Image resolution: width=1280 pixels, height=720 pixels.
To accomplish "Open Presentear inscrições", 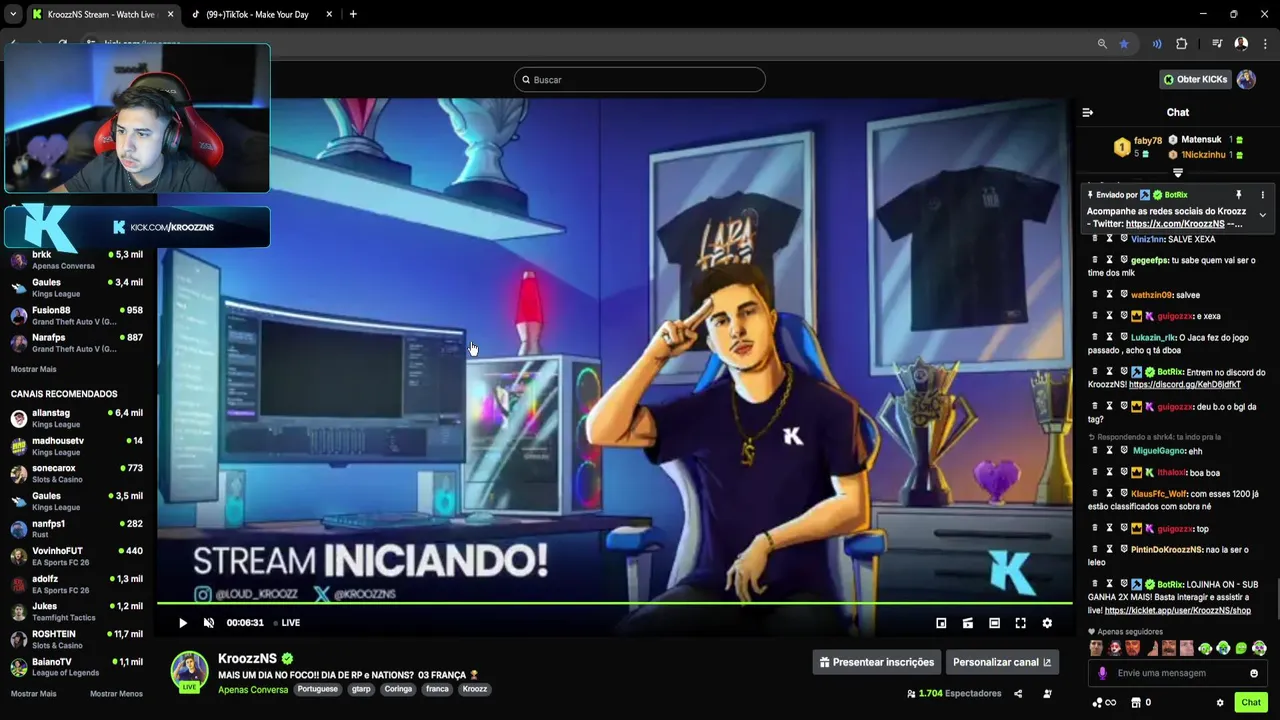I will 876,662.
